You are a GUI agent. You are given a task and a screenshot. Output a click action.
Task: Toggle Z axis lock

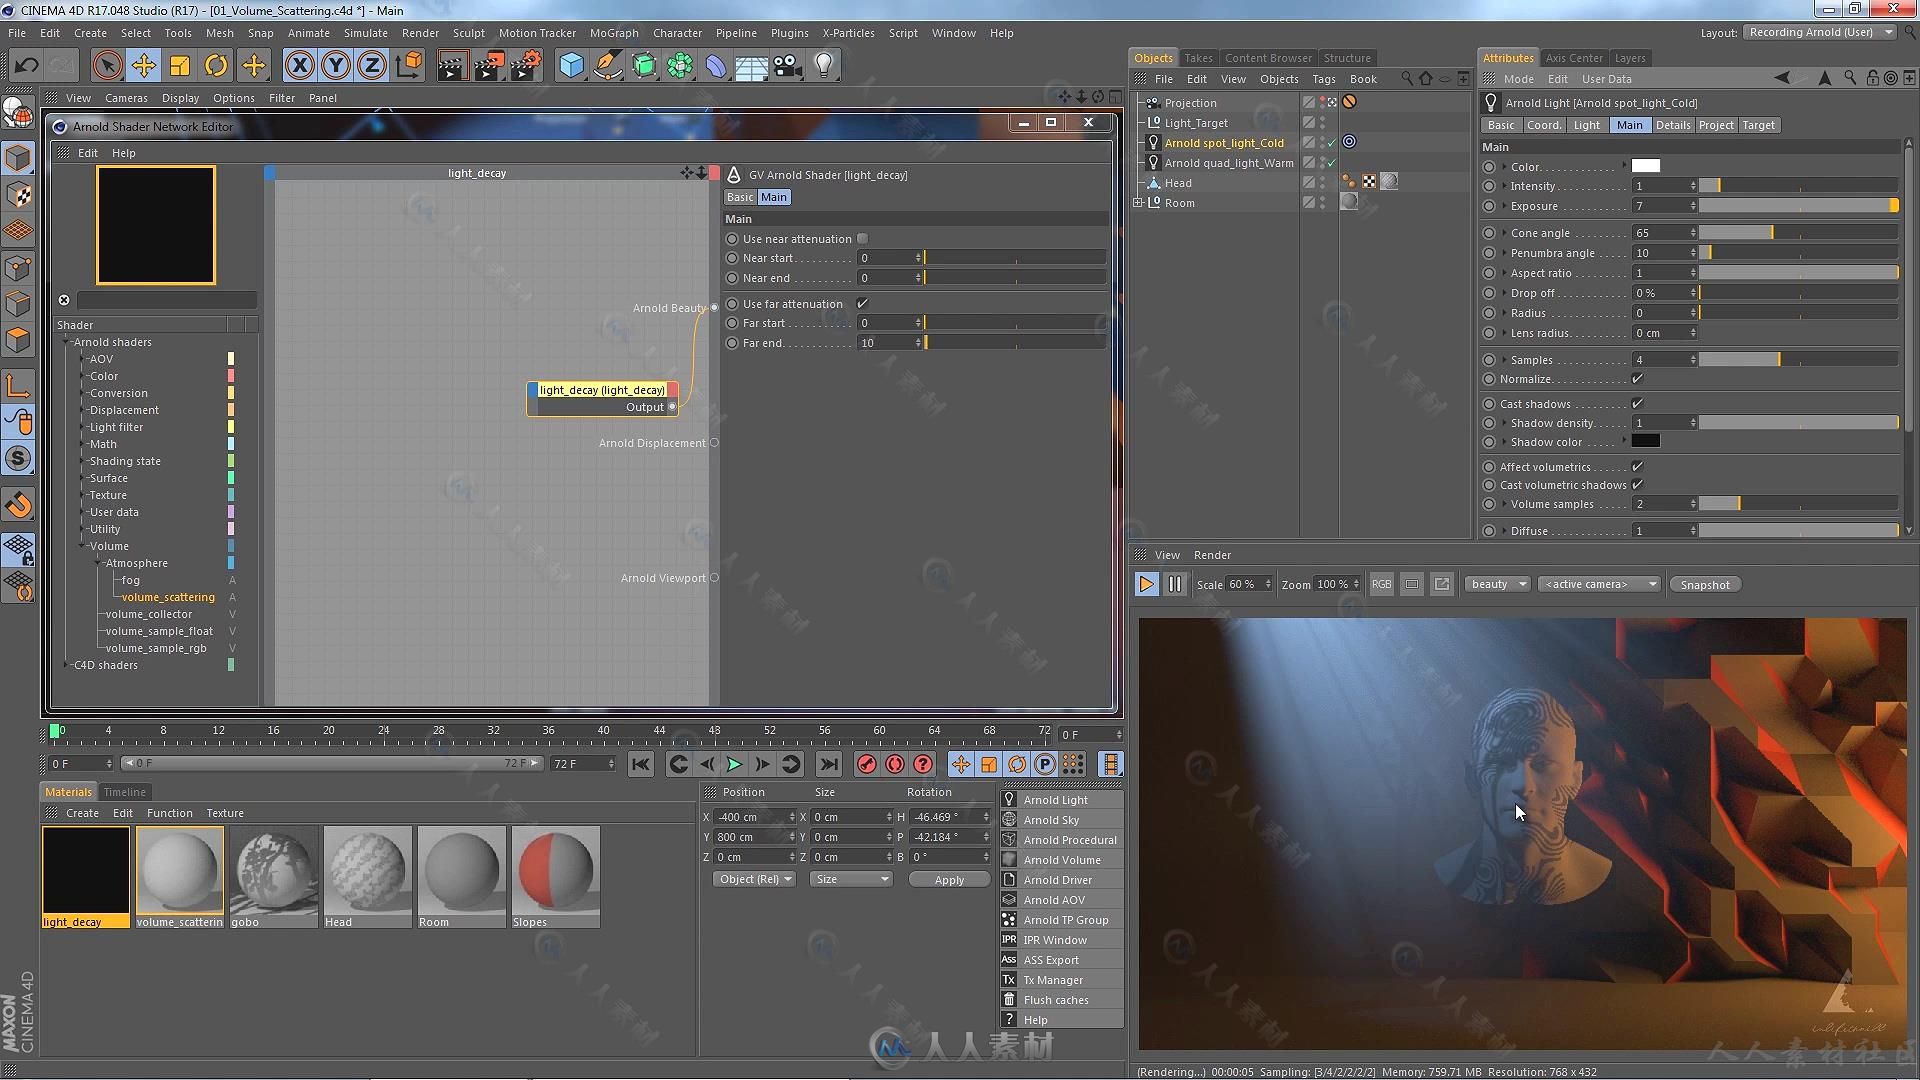pyautogui.click(x=372, y=66)
